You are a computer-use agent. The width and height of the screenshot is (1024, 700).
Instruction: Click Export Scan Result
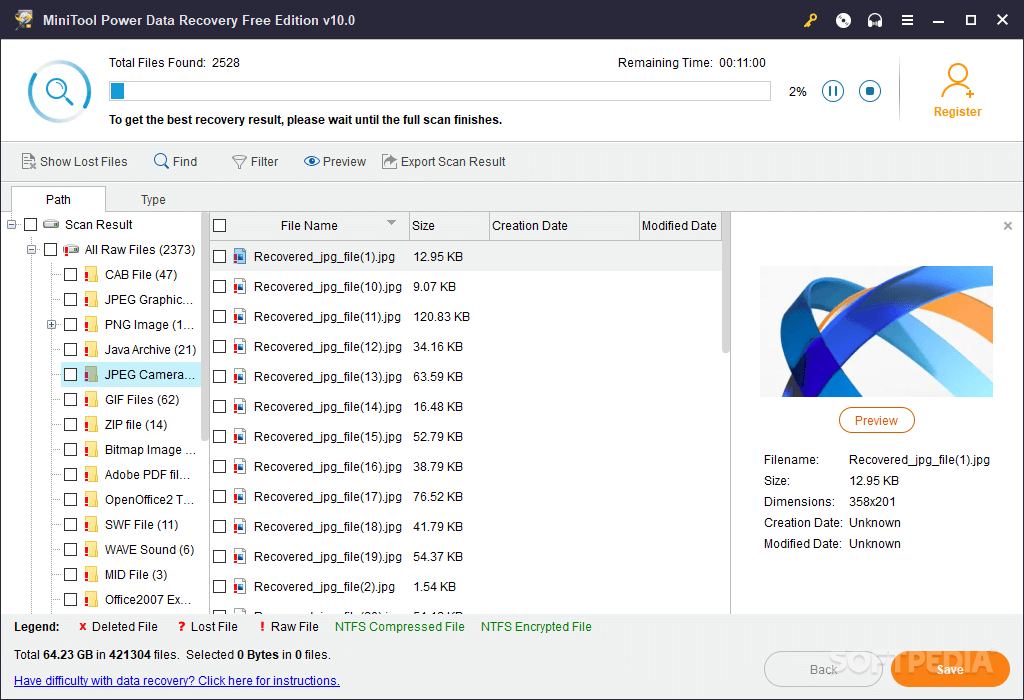(x=443, y=161)
